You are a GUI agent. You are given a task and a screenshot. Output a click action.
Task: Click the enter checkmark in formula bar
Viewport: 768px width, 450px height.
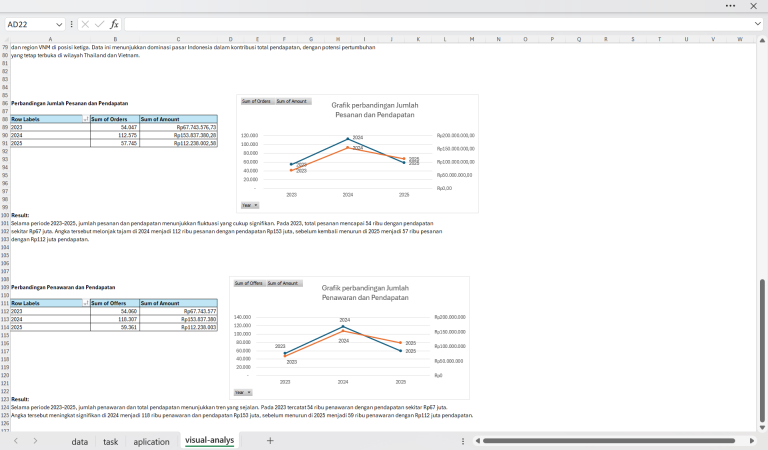click(x=99, y=23)
